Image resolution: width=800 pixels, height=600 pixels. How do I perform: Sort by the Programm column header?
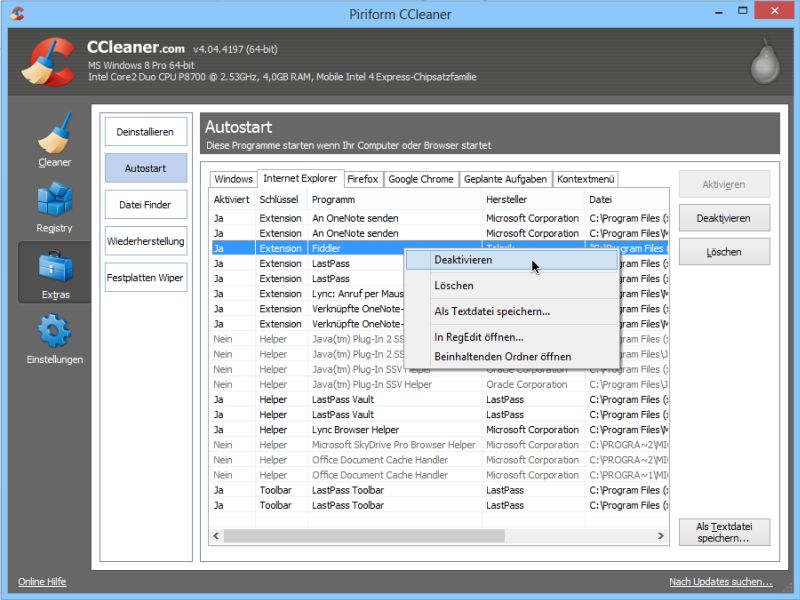pos(394,199)
